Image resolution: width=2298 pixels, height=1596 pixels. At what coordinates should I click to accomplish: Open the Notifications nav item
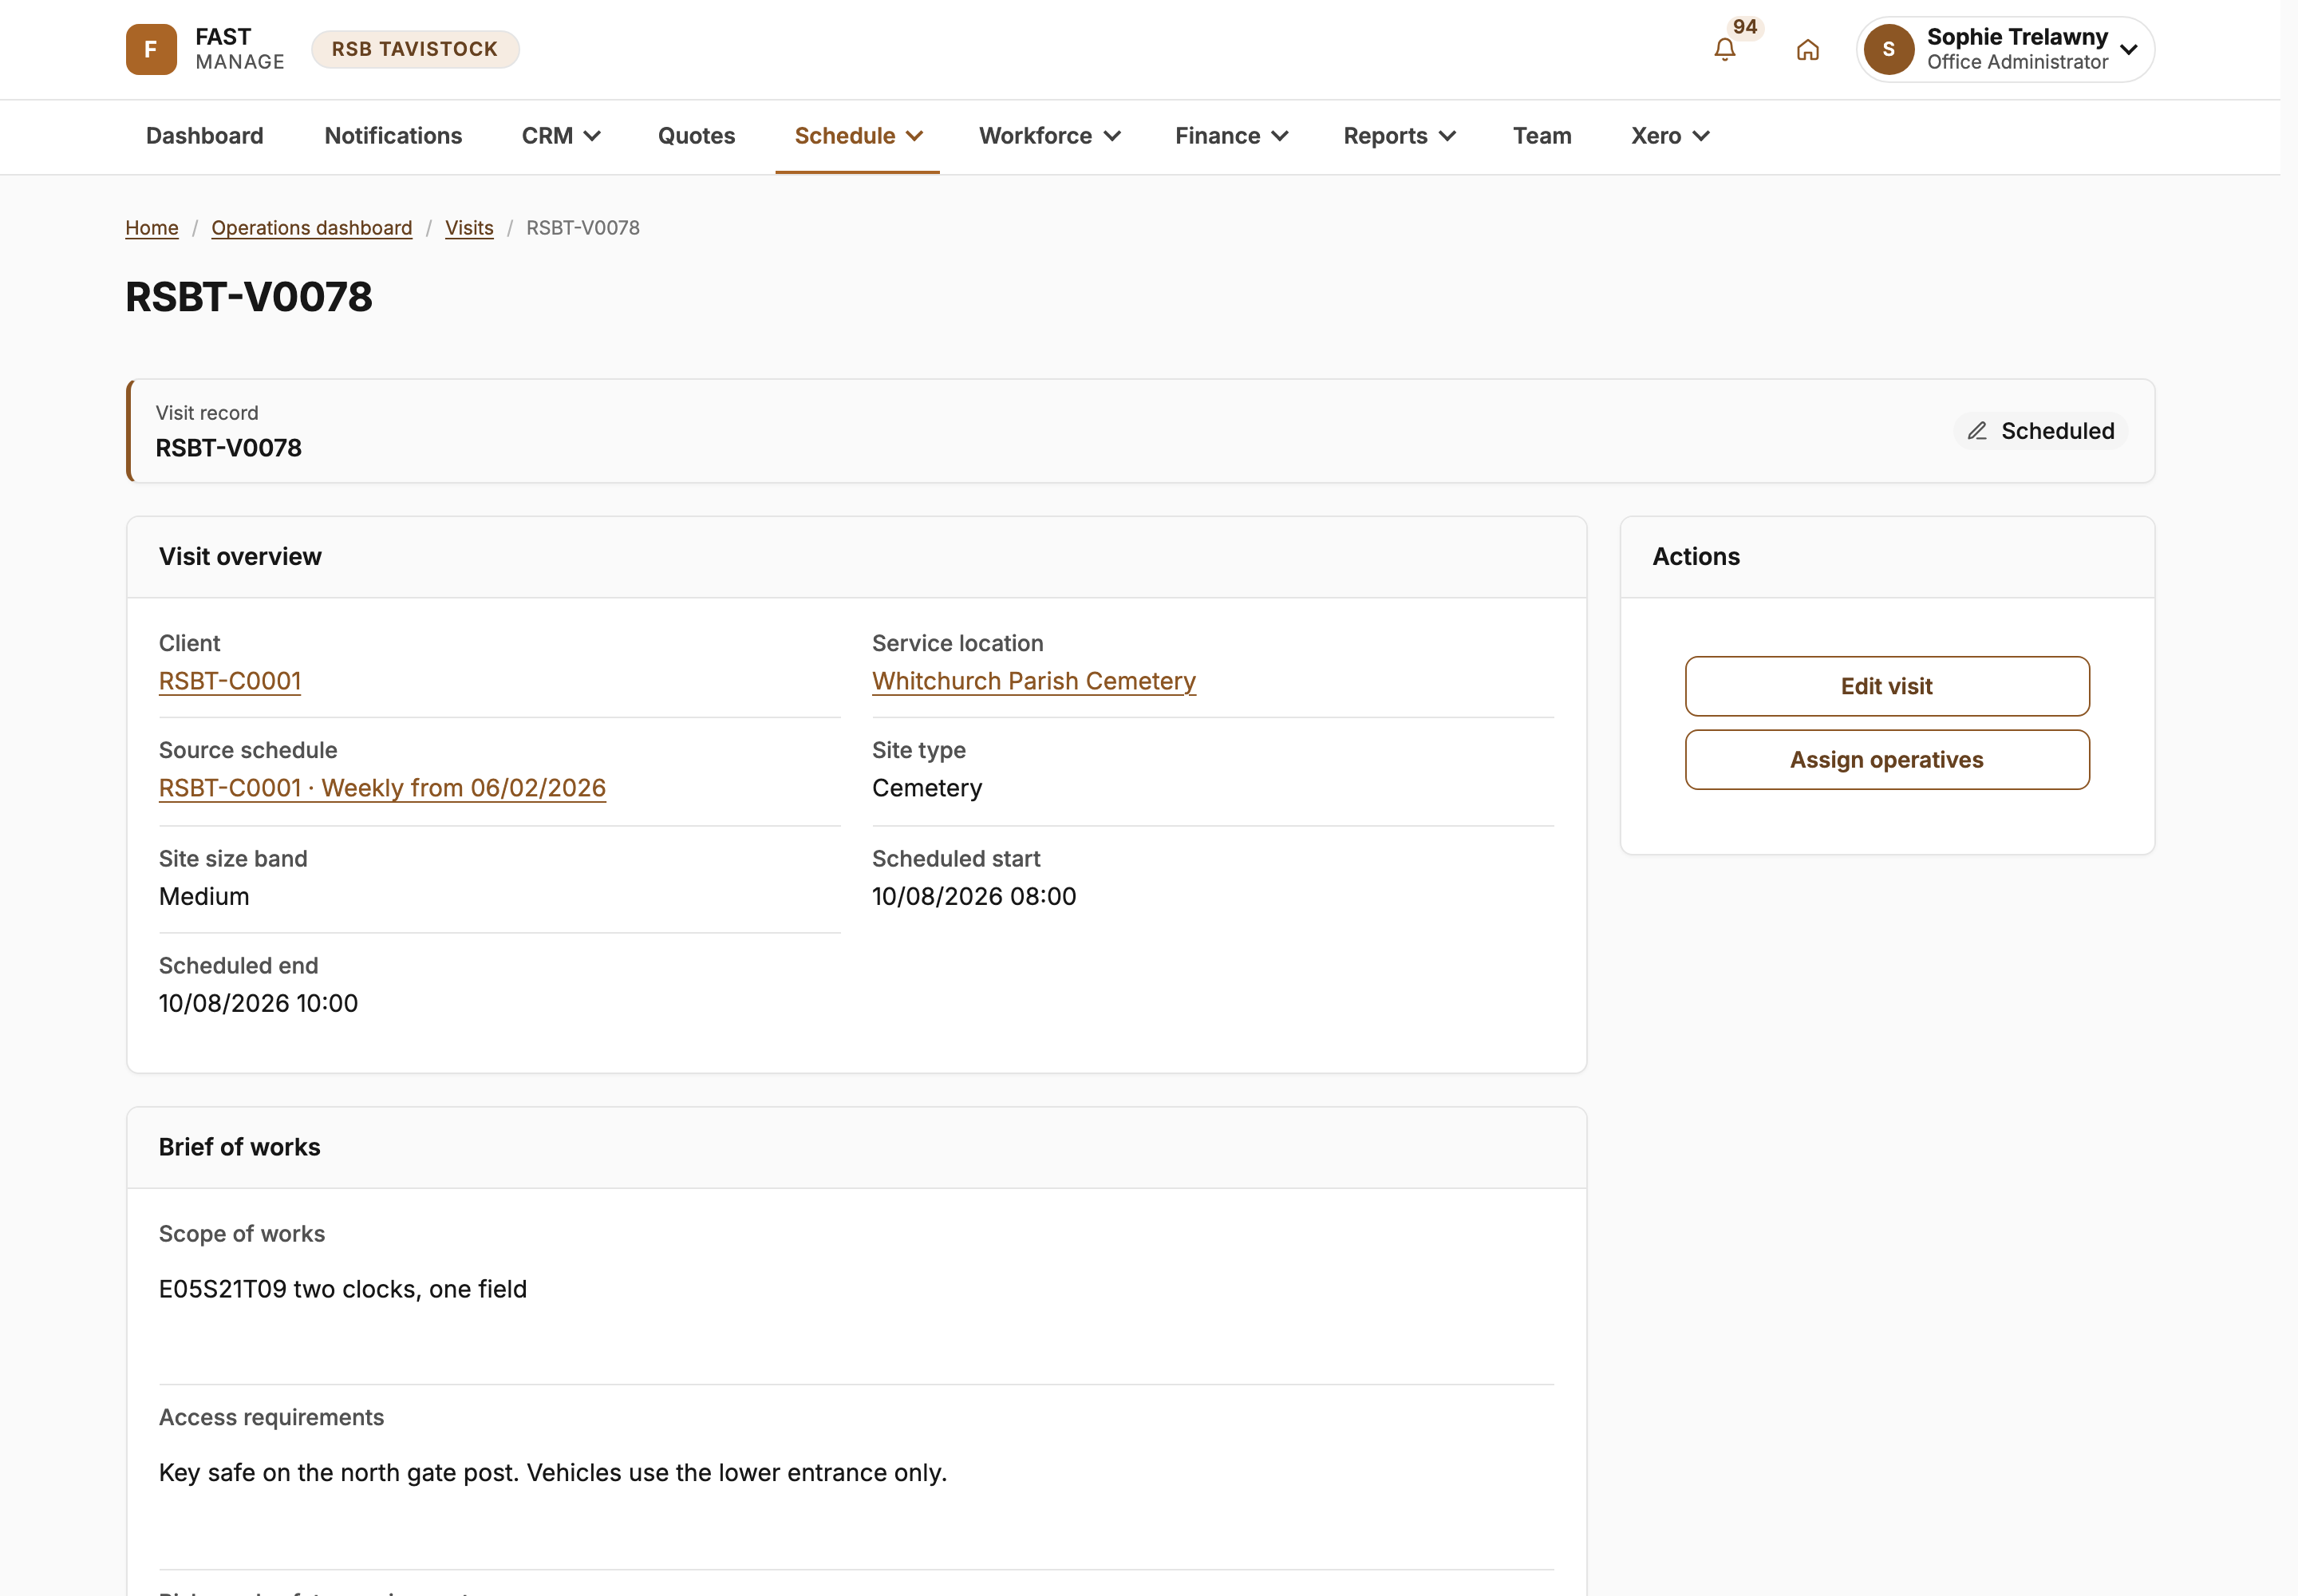pos(393,136)
